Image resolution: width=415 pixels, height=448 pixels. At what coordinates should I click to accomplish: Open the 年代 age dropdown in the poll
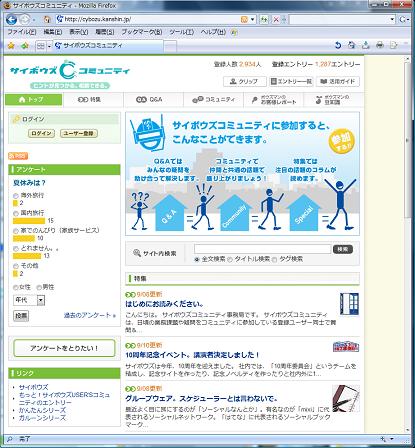coord(29,300)
